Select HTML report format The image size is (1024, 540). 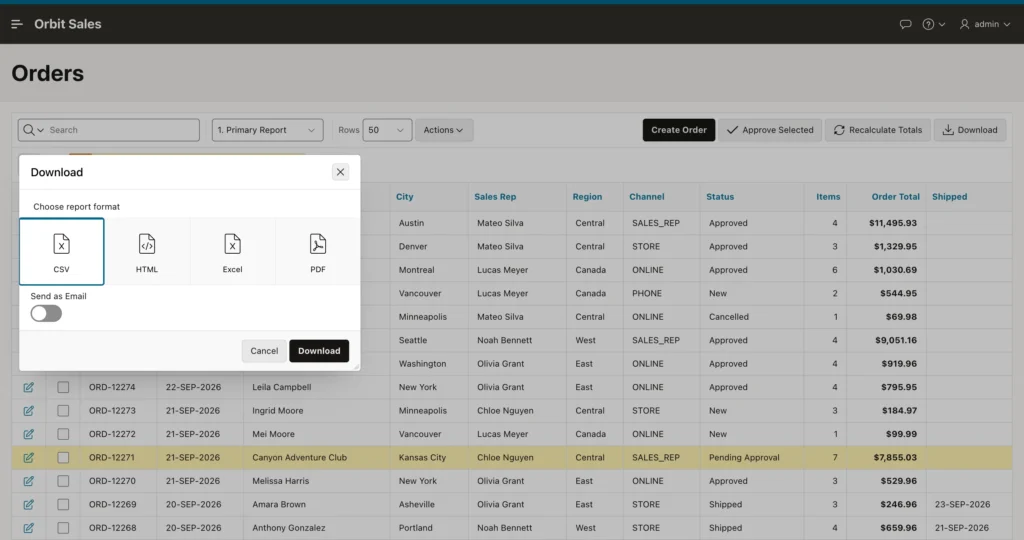(147, 251)
